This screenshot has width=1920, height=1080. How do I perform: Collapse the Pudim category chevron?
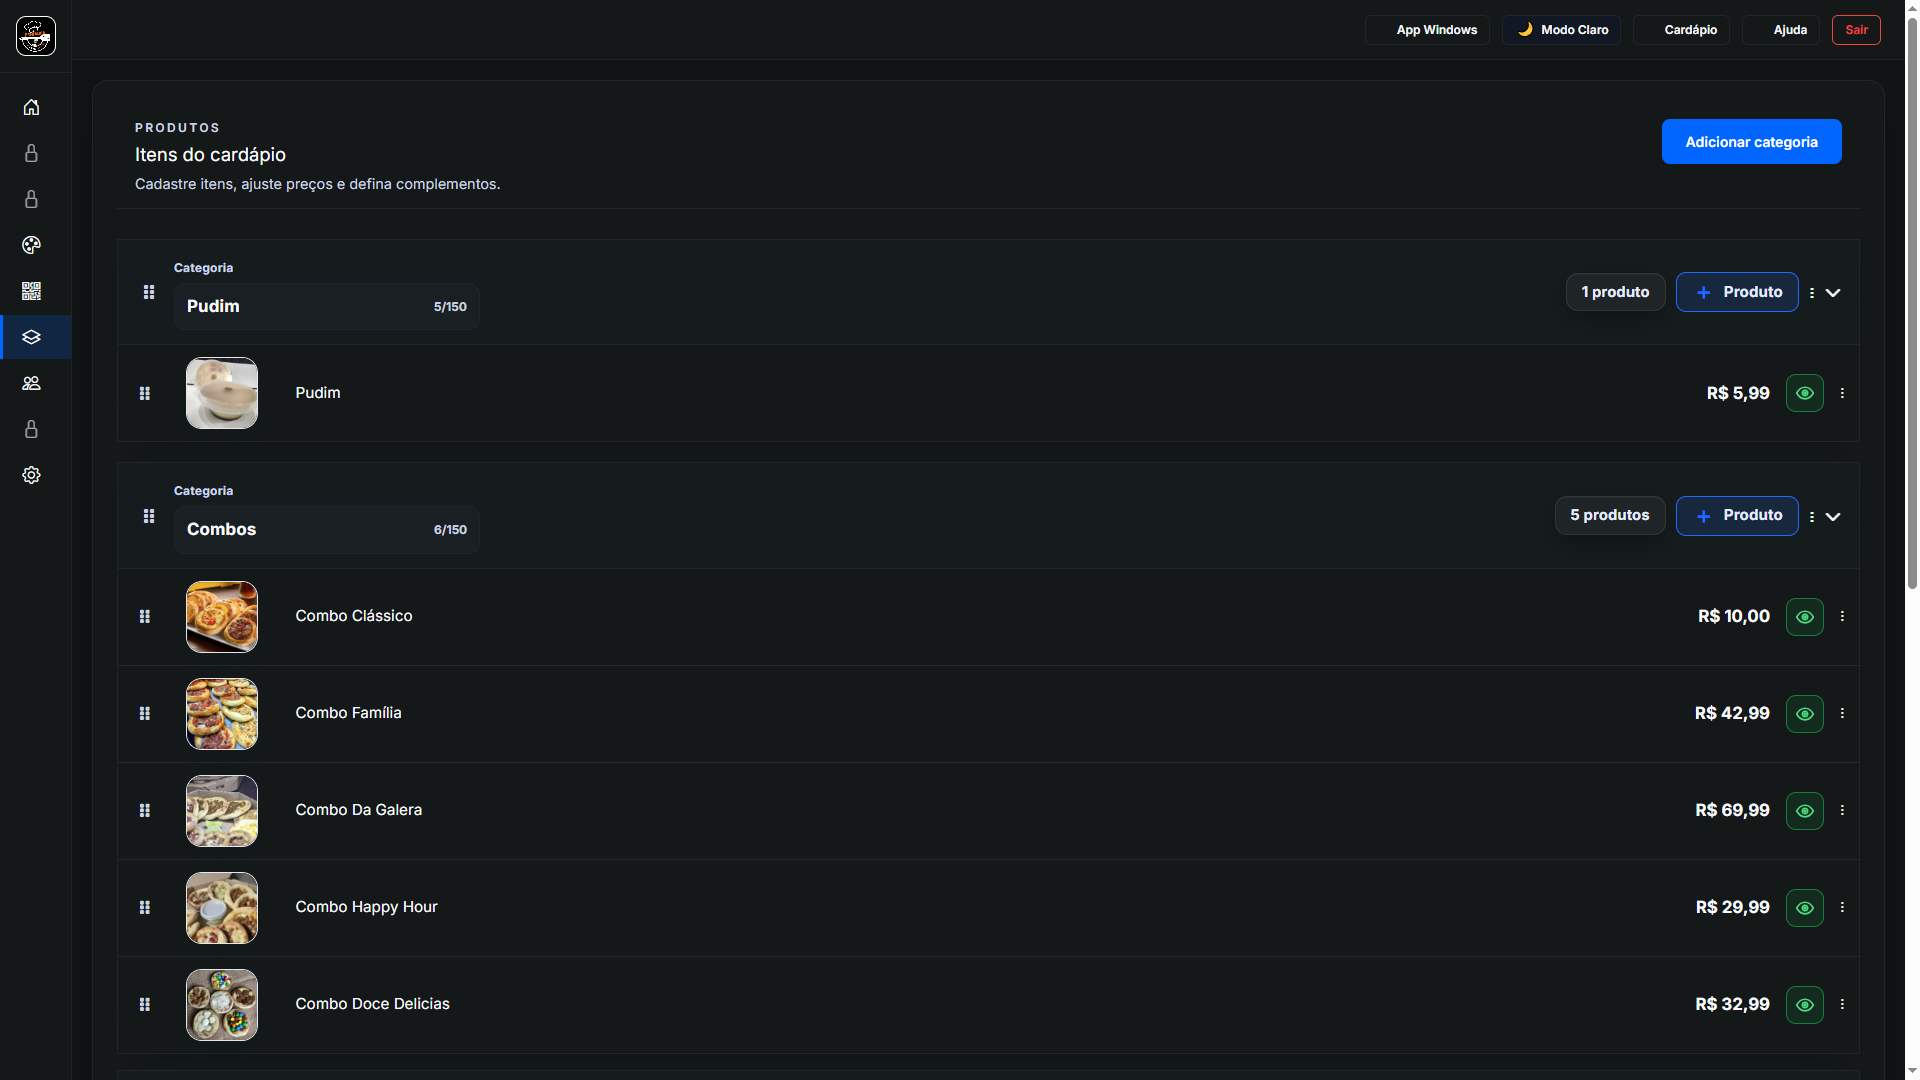(1833, 293)
